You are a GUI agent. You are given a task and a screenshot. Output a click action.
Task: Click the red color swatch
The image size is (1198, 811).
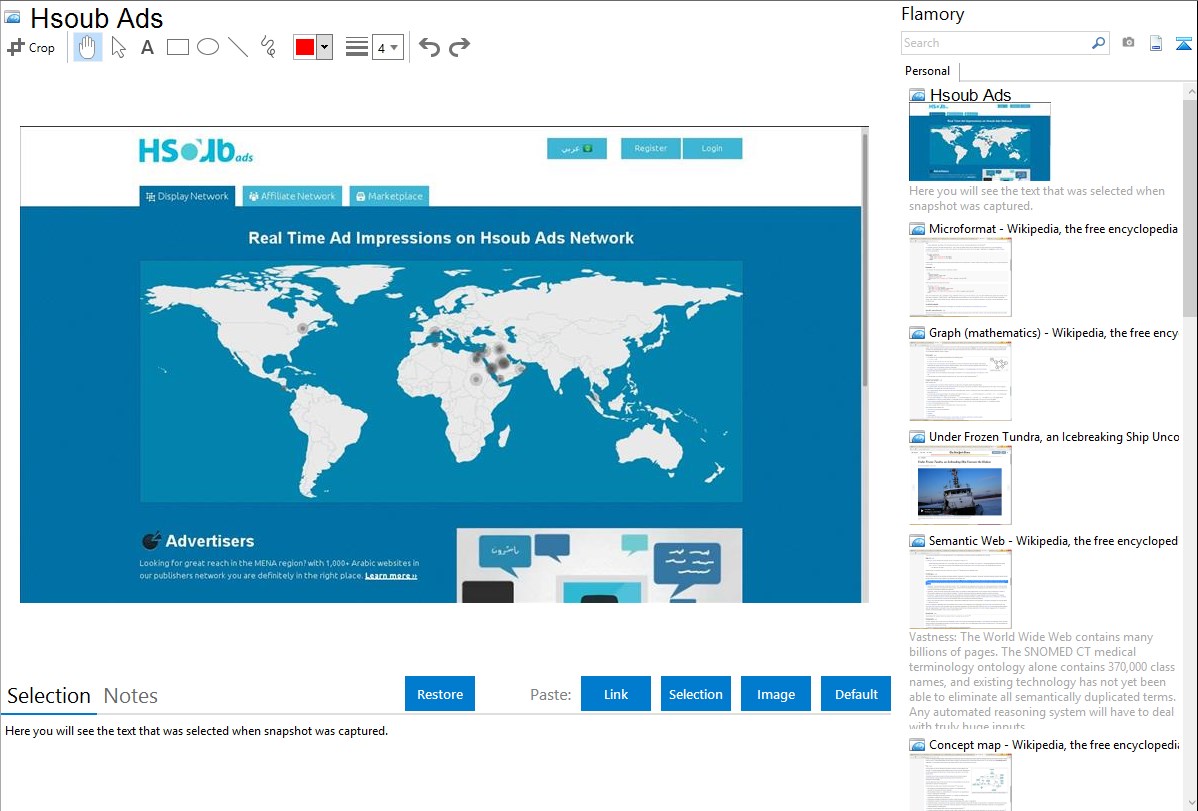(x=305, y=47)
